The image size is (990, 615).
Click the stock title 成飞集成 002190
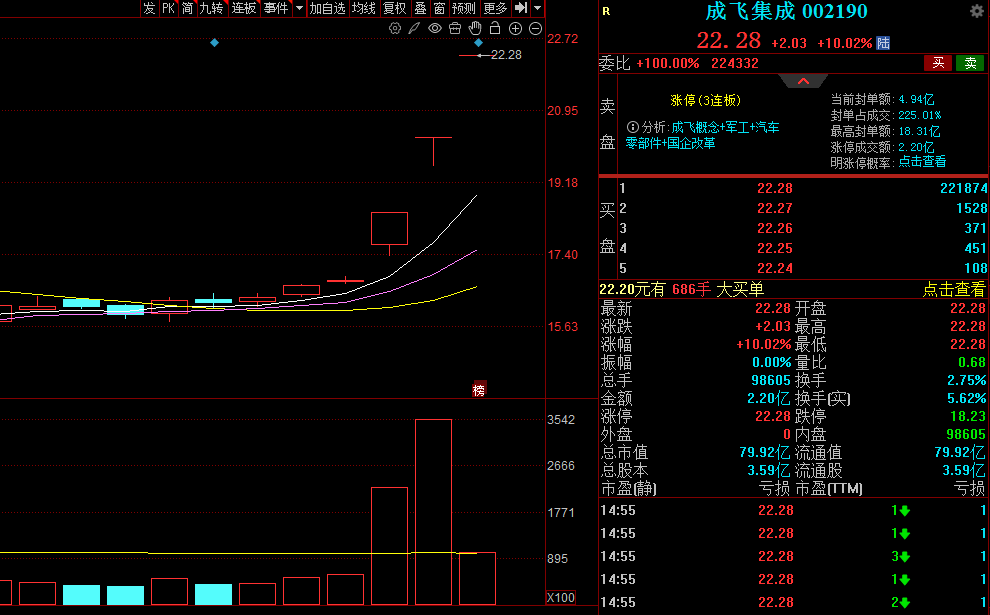coord(786,11)
